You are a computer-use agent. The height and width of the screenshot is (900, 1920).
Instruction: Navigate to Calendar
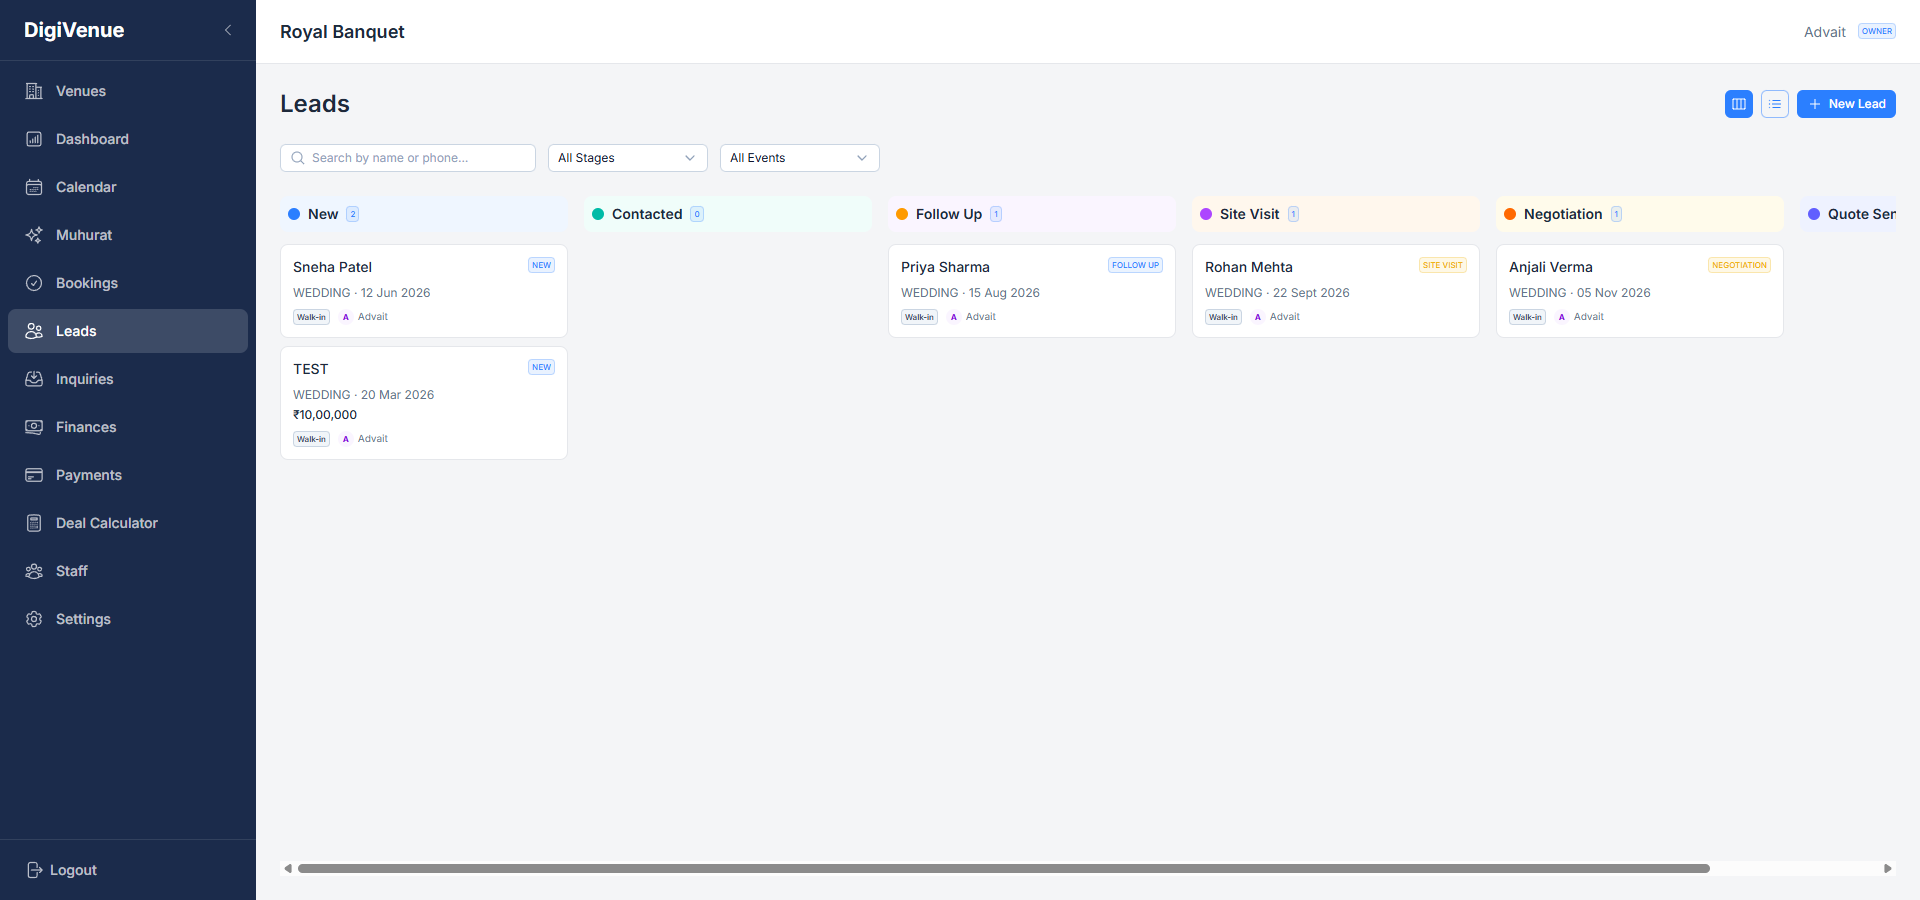[x=128, y=187]
